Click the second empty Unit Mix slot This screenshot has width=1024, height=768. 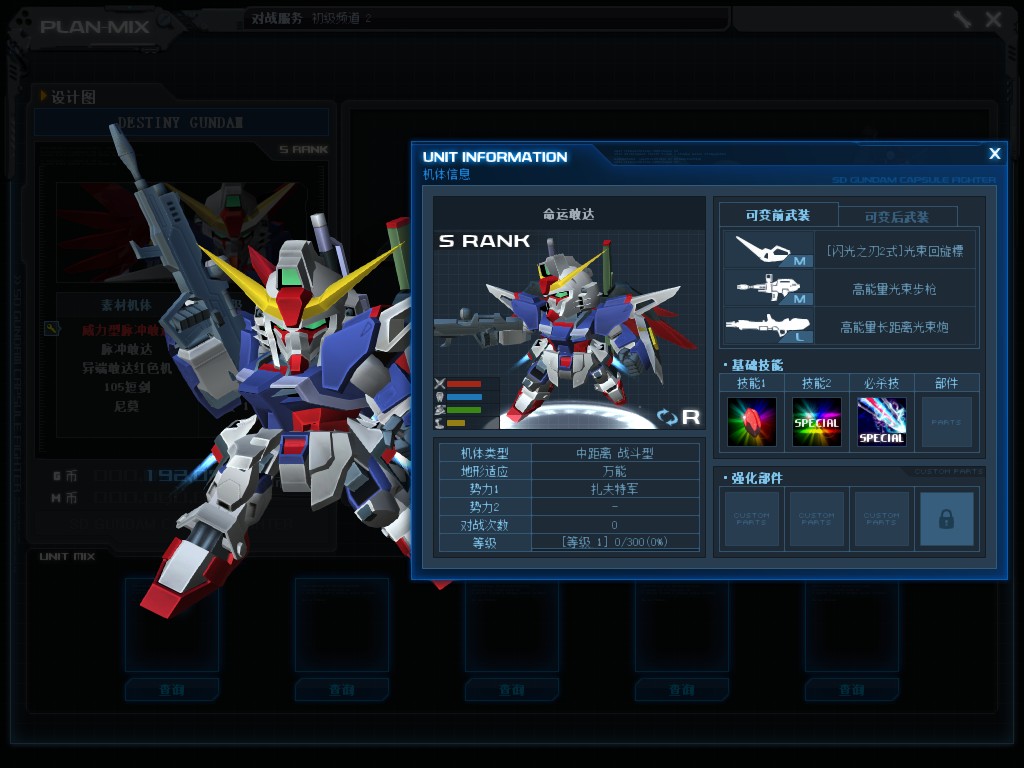point(342,625)
